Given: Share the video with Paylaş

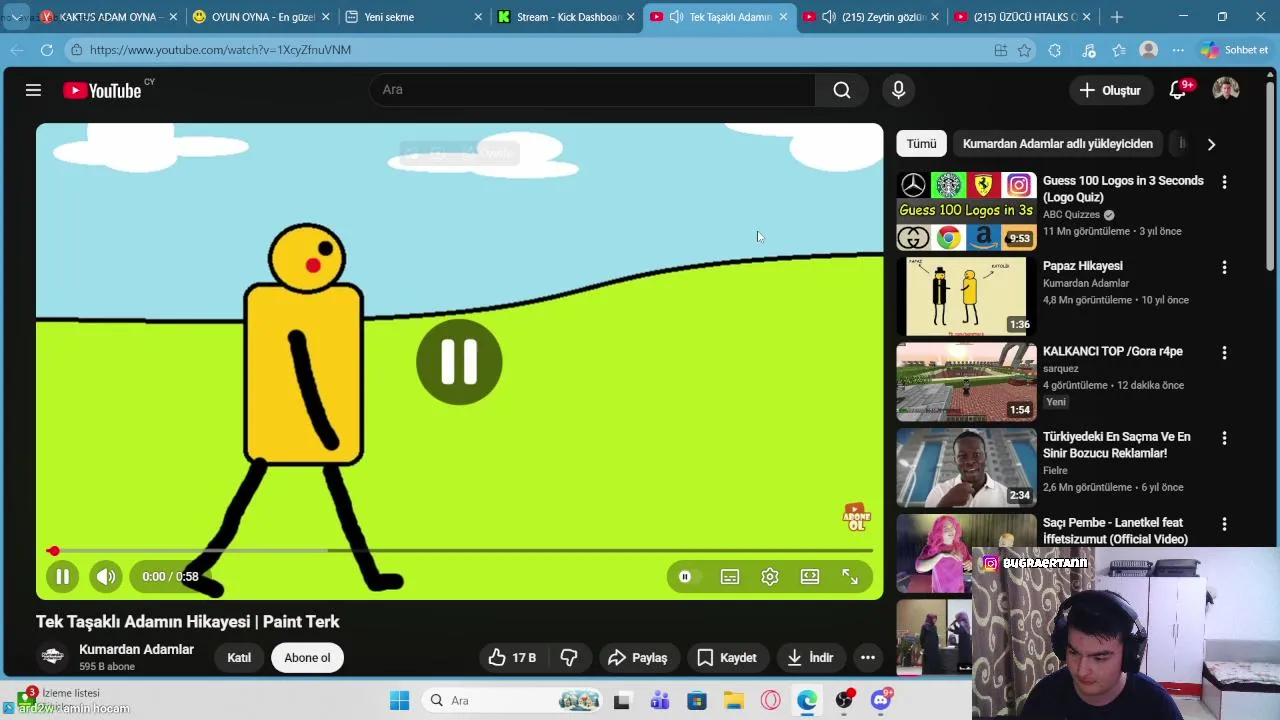Looking at the screenshot, I should tap(637, 657).
